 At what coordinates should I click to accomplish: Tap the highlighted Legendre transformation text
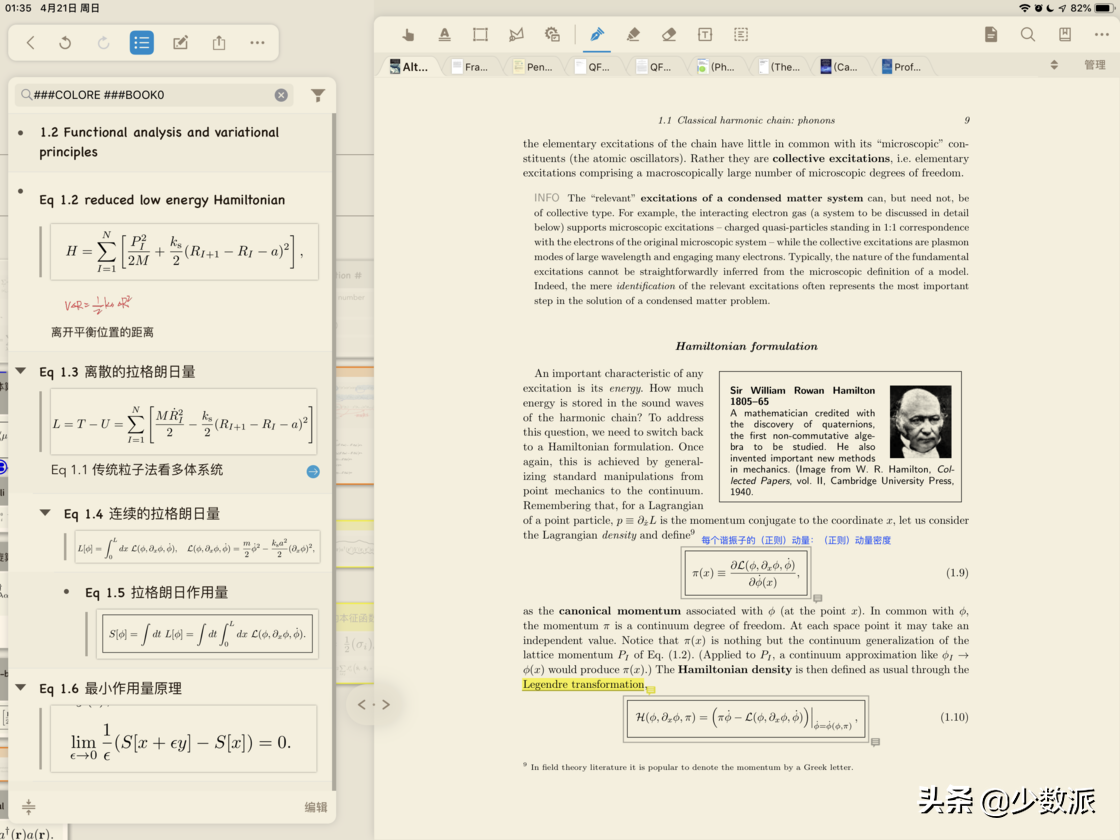click(584, 684)
